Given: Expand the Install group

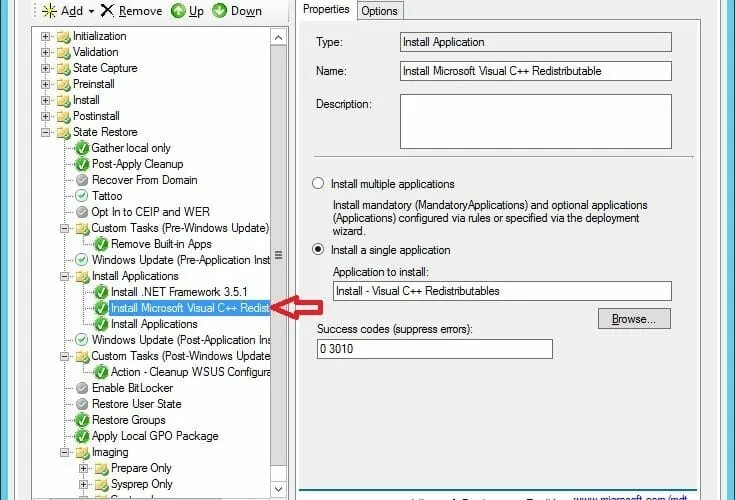Looking at the screenshot, I should coord(45,100).
